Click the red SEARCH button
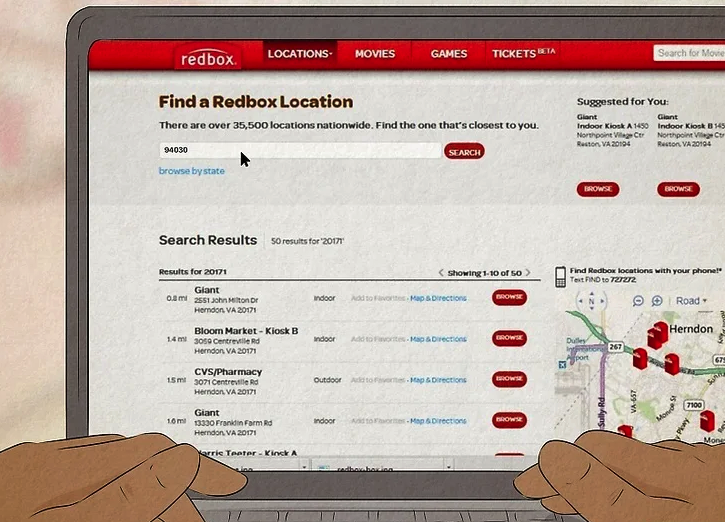Viewport: 725px width, 522px height. [464, 152]
